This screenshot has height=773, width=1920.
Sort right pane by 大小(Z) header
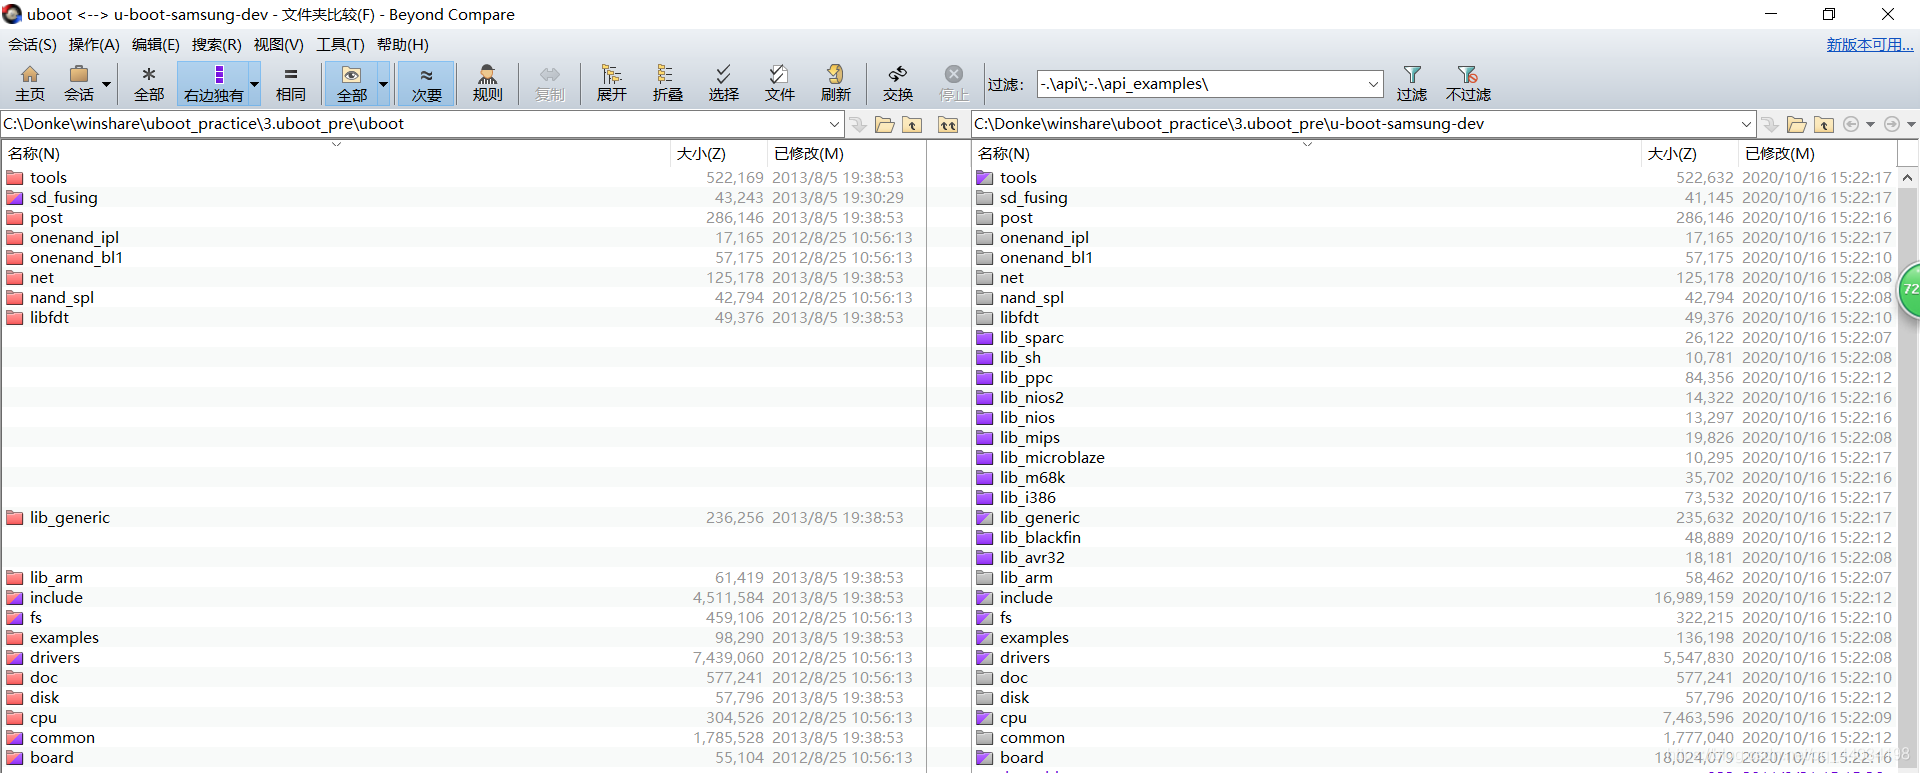click(1688, 154)
